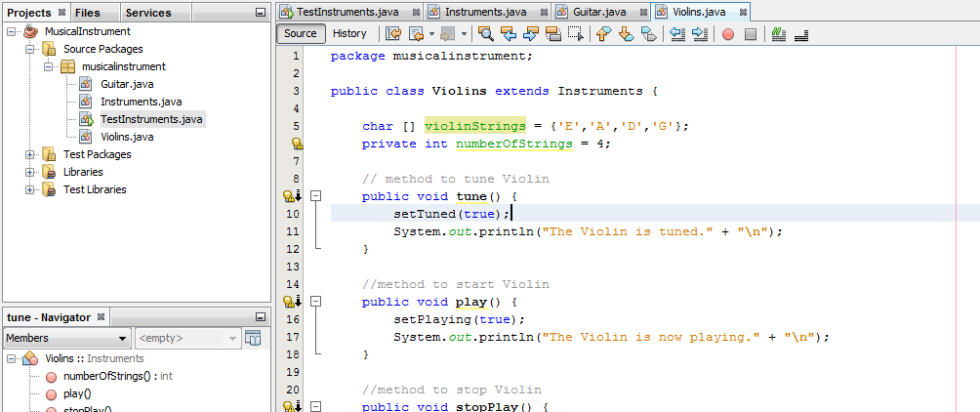Image resolution: width=980 pixels, height=412 pixels.
Task: Select the Source view toggle button
Action: [x=300, y=33]
